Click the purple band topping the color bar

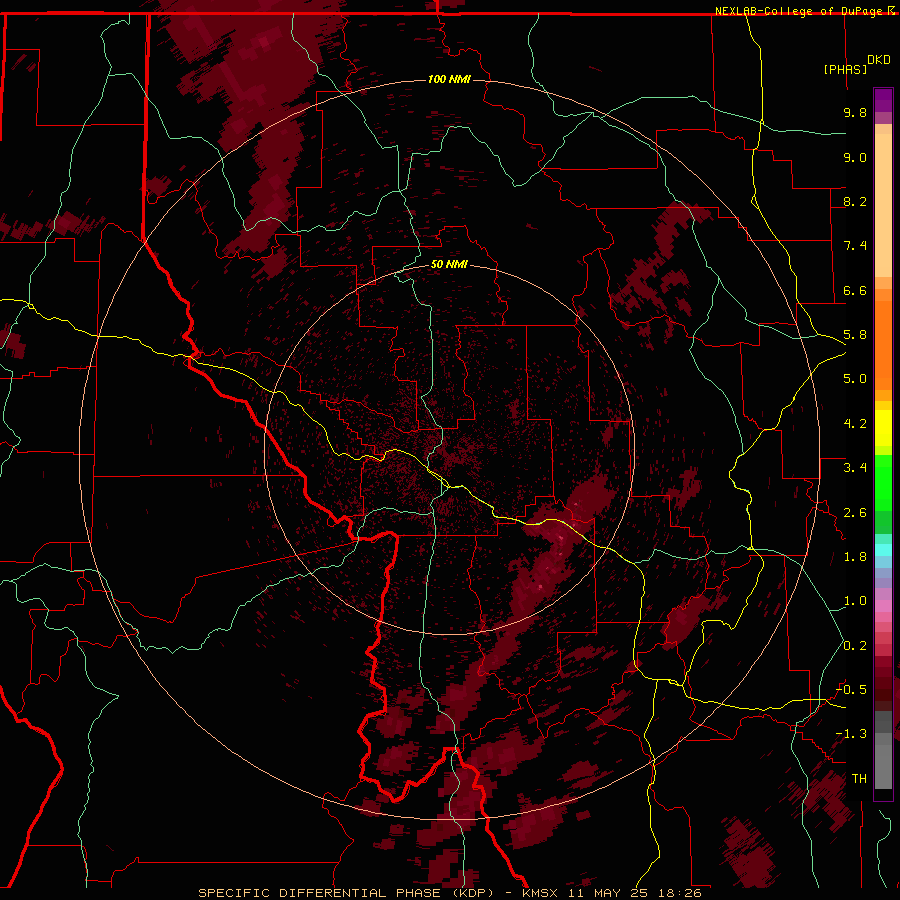[883, 100]
